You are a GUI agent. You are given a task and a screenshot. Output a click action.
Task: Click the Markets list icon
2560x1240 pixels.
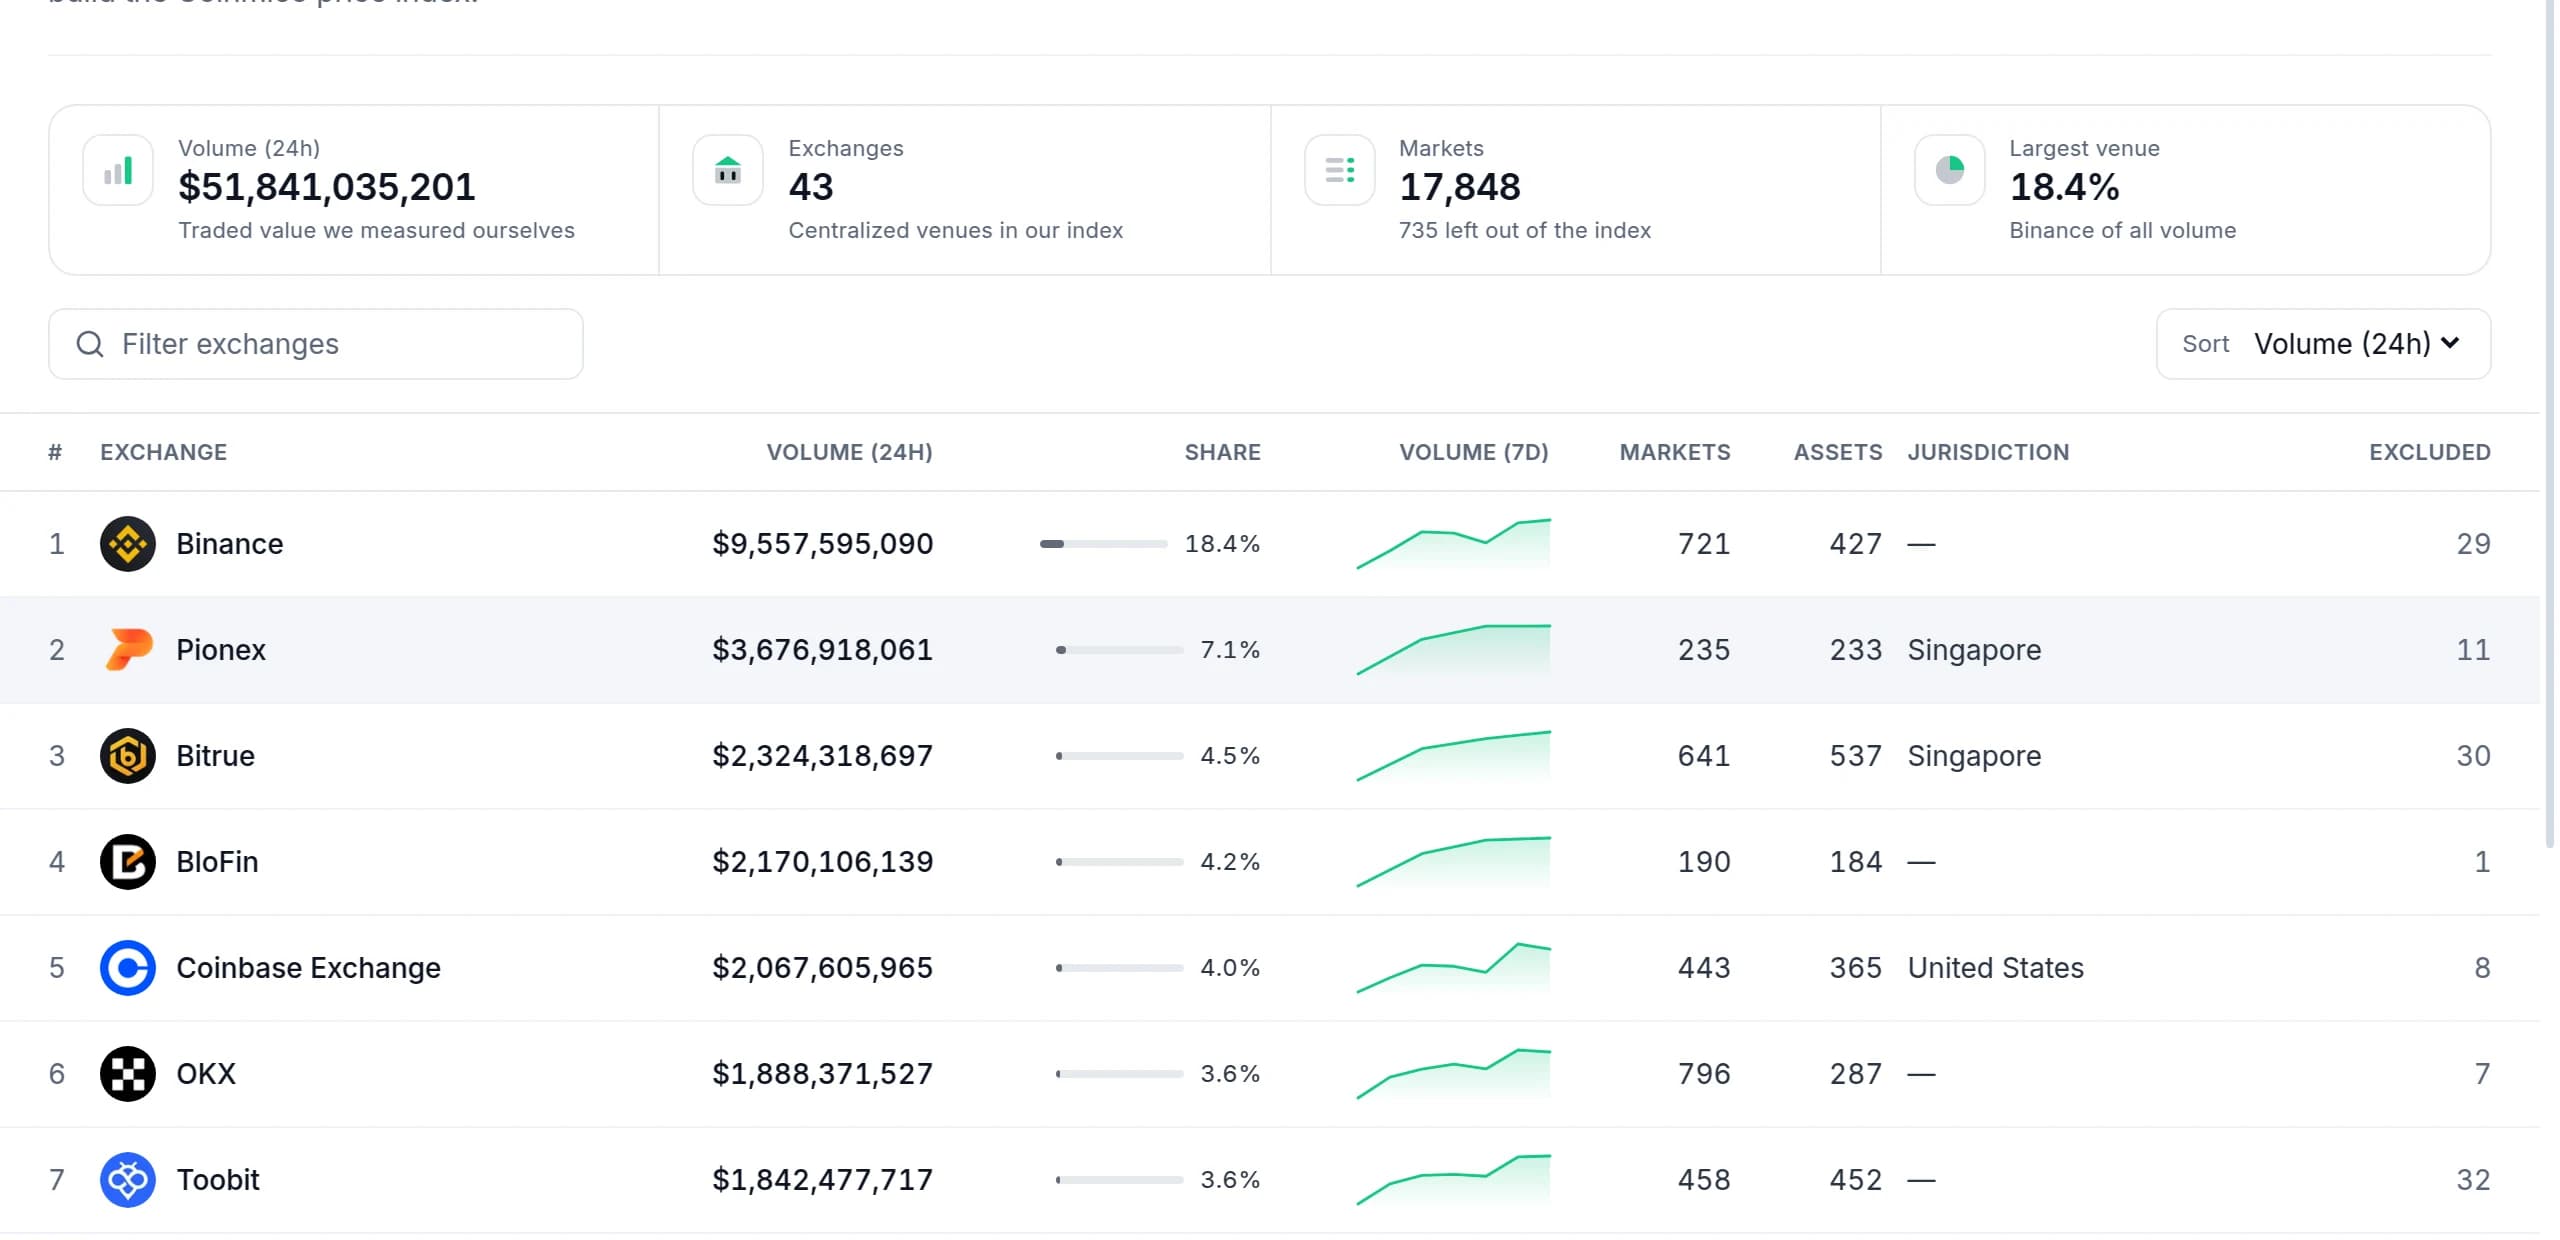1340,170
